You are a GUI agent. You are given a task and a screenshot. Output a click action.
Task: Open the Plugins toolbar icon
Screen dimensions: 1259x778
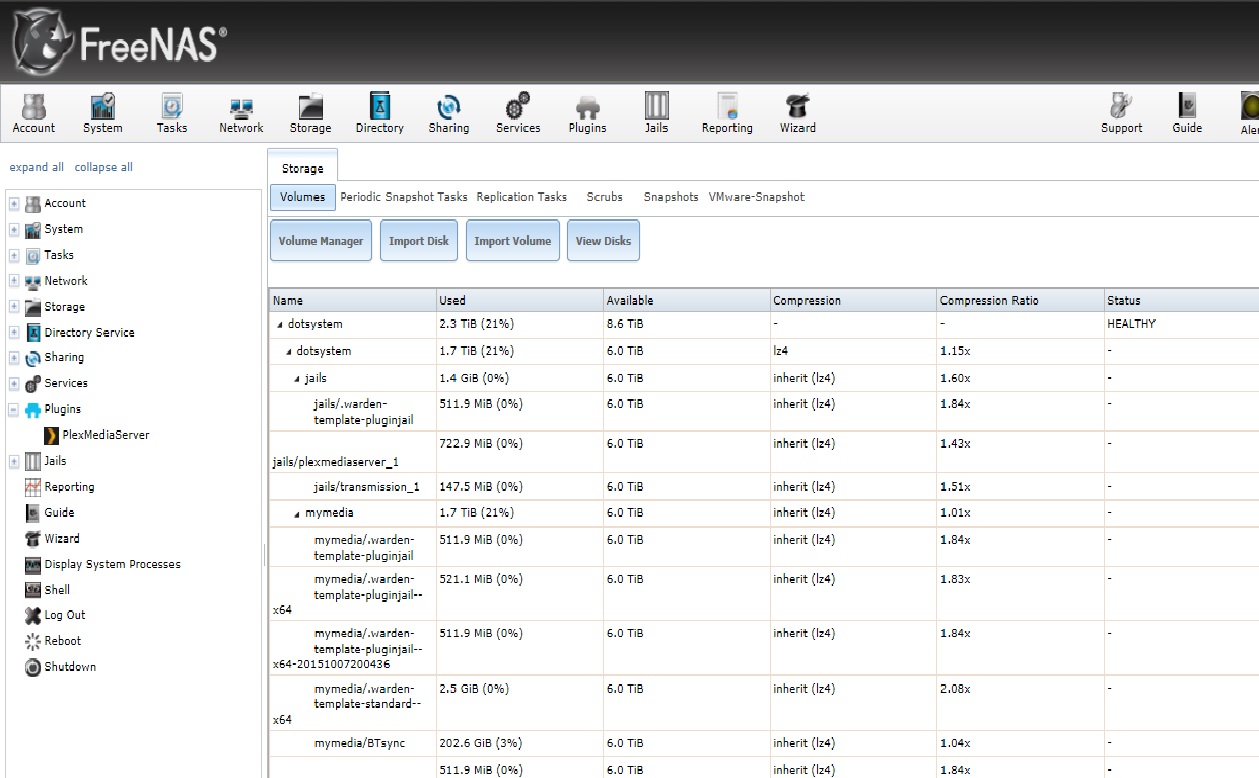click(x=588, y=113)
